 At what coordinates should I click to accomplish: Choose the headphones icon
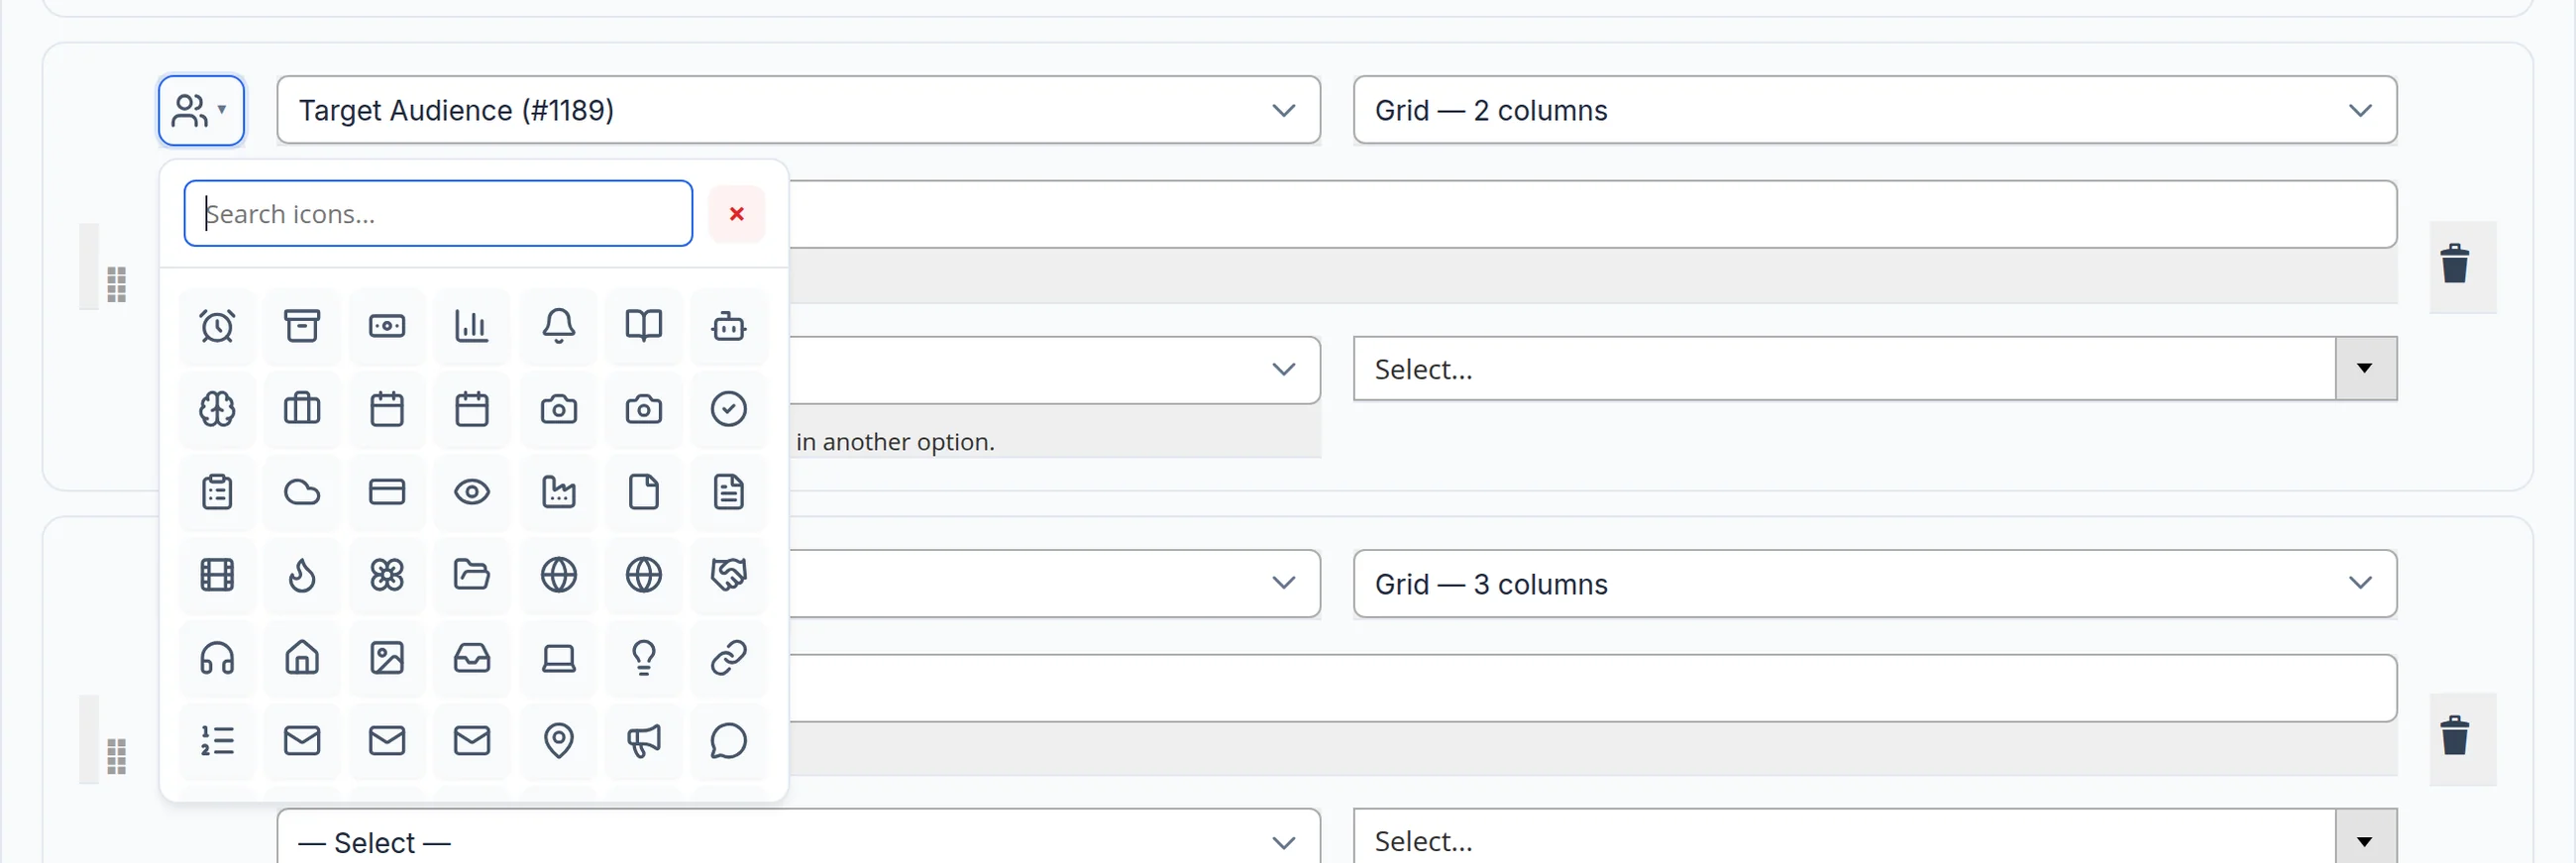click(x=217, y=658)
